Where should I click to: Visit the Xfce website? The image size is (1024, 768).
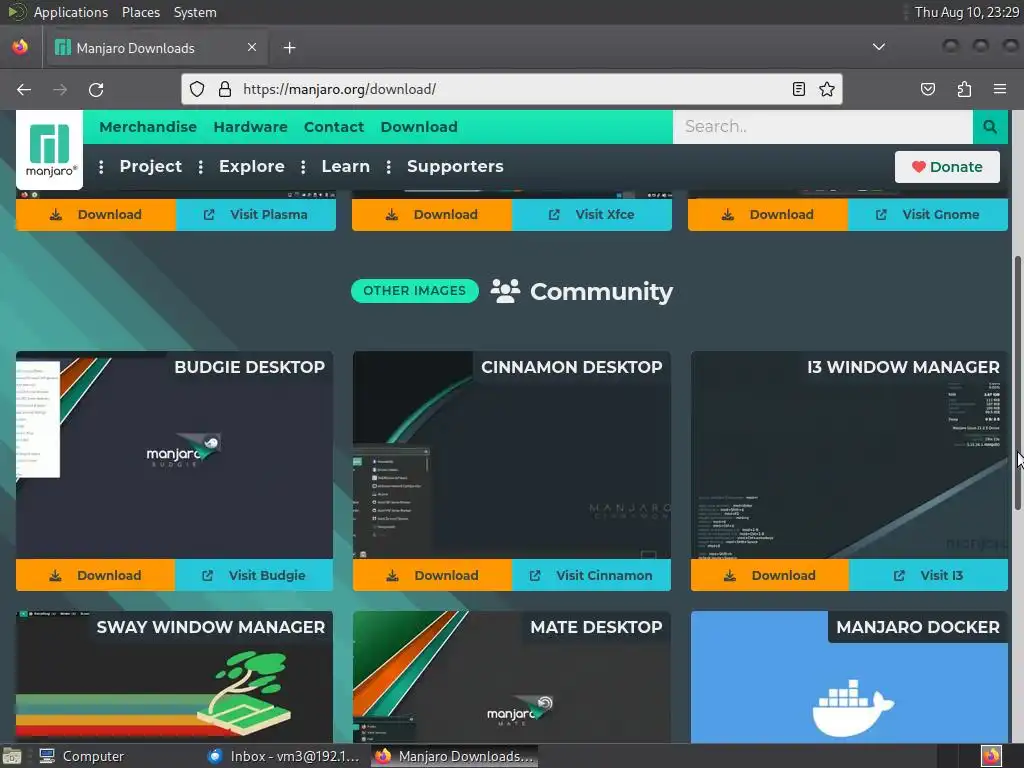pyautogui.click(x=592, y=215)
